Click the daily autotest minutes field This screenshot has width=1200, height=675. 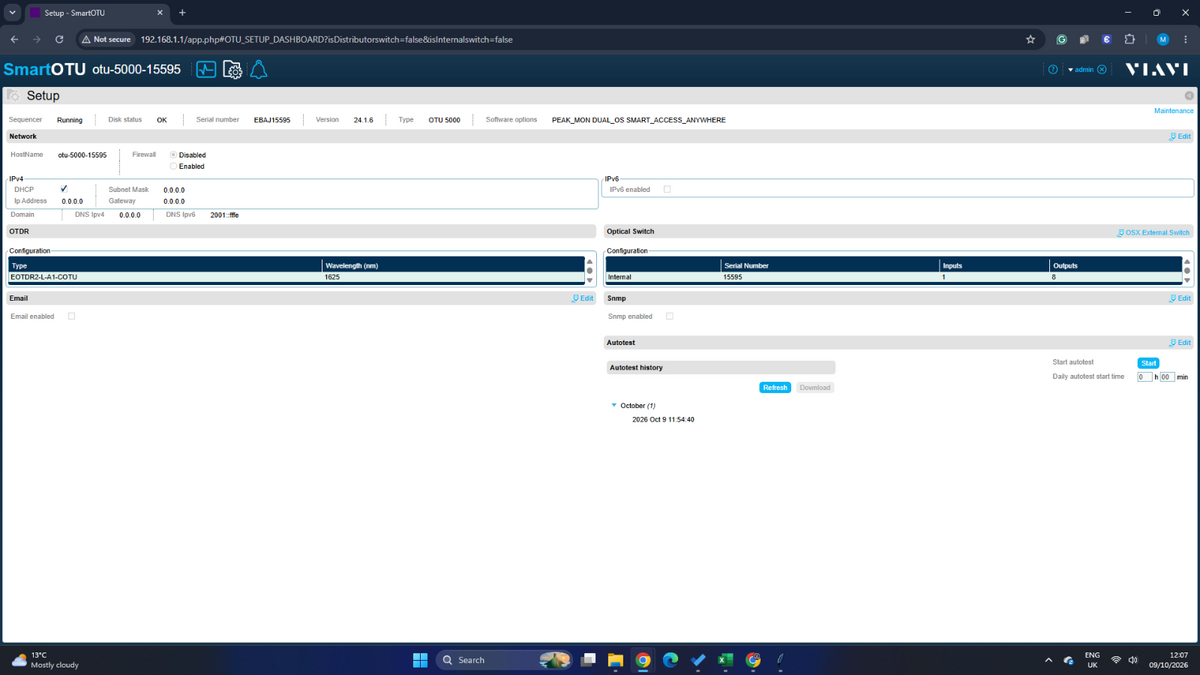[x=1167, y=377]
